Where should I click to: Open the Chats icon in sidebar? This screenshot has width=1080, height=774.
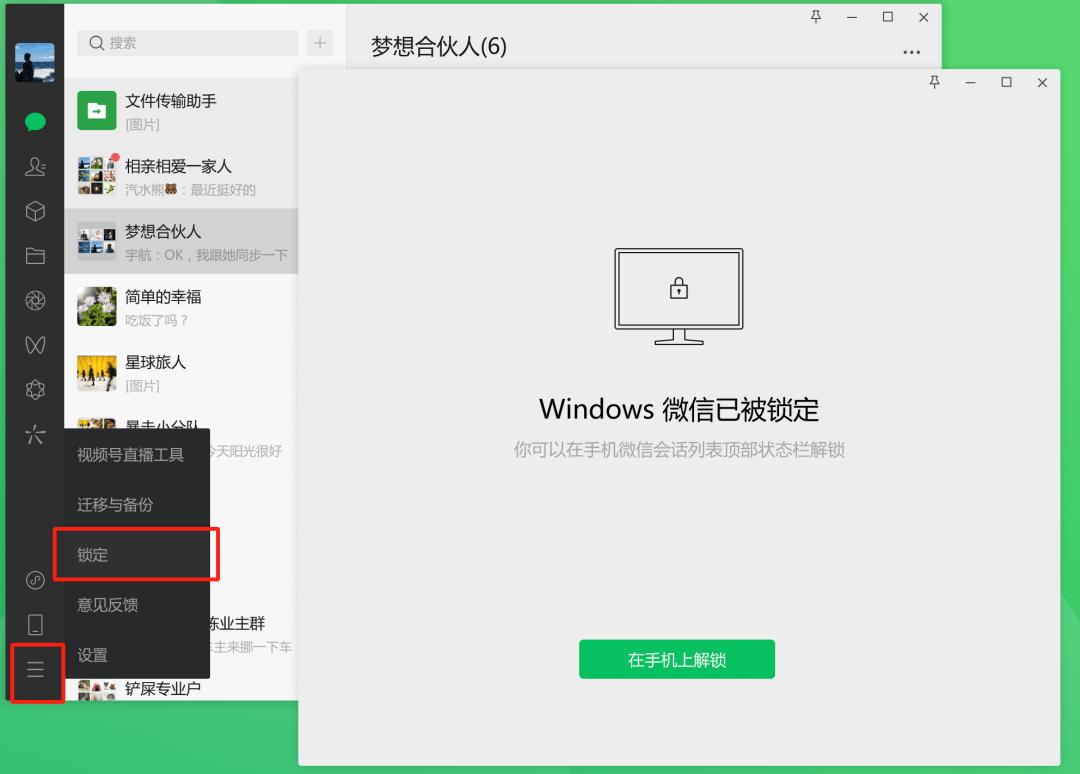tap(35, 121)
